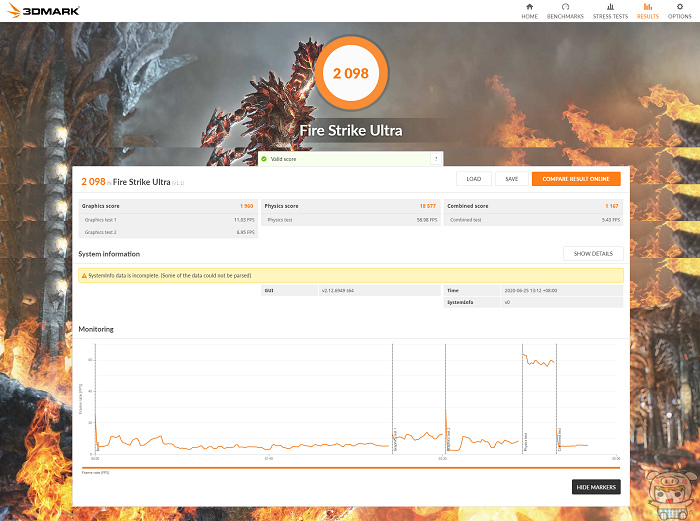
Task: Select the Graphics score header row
Action: pyautogui.click(x=168, y=206)
